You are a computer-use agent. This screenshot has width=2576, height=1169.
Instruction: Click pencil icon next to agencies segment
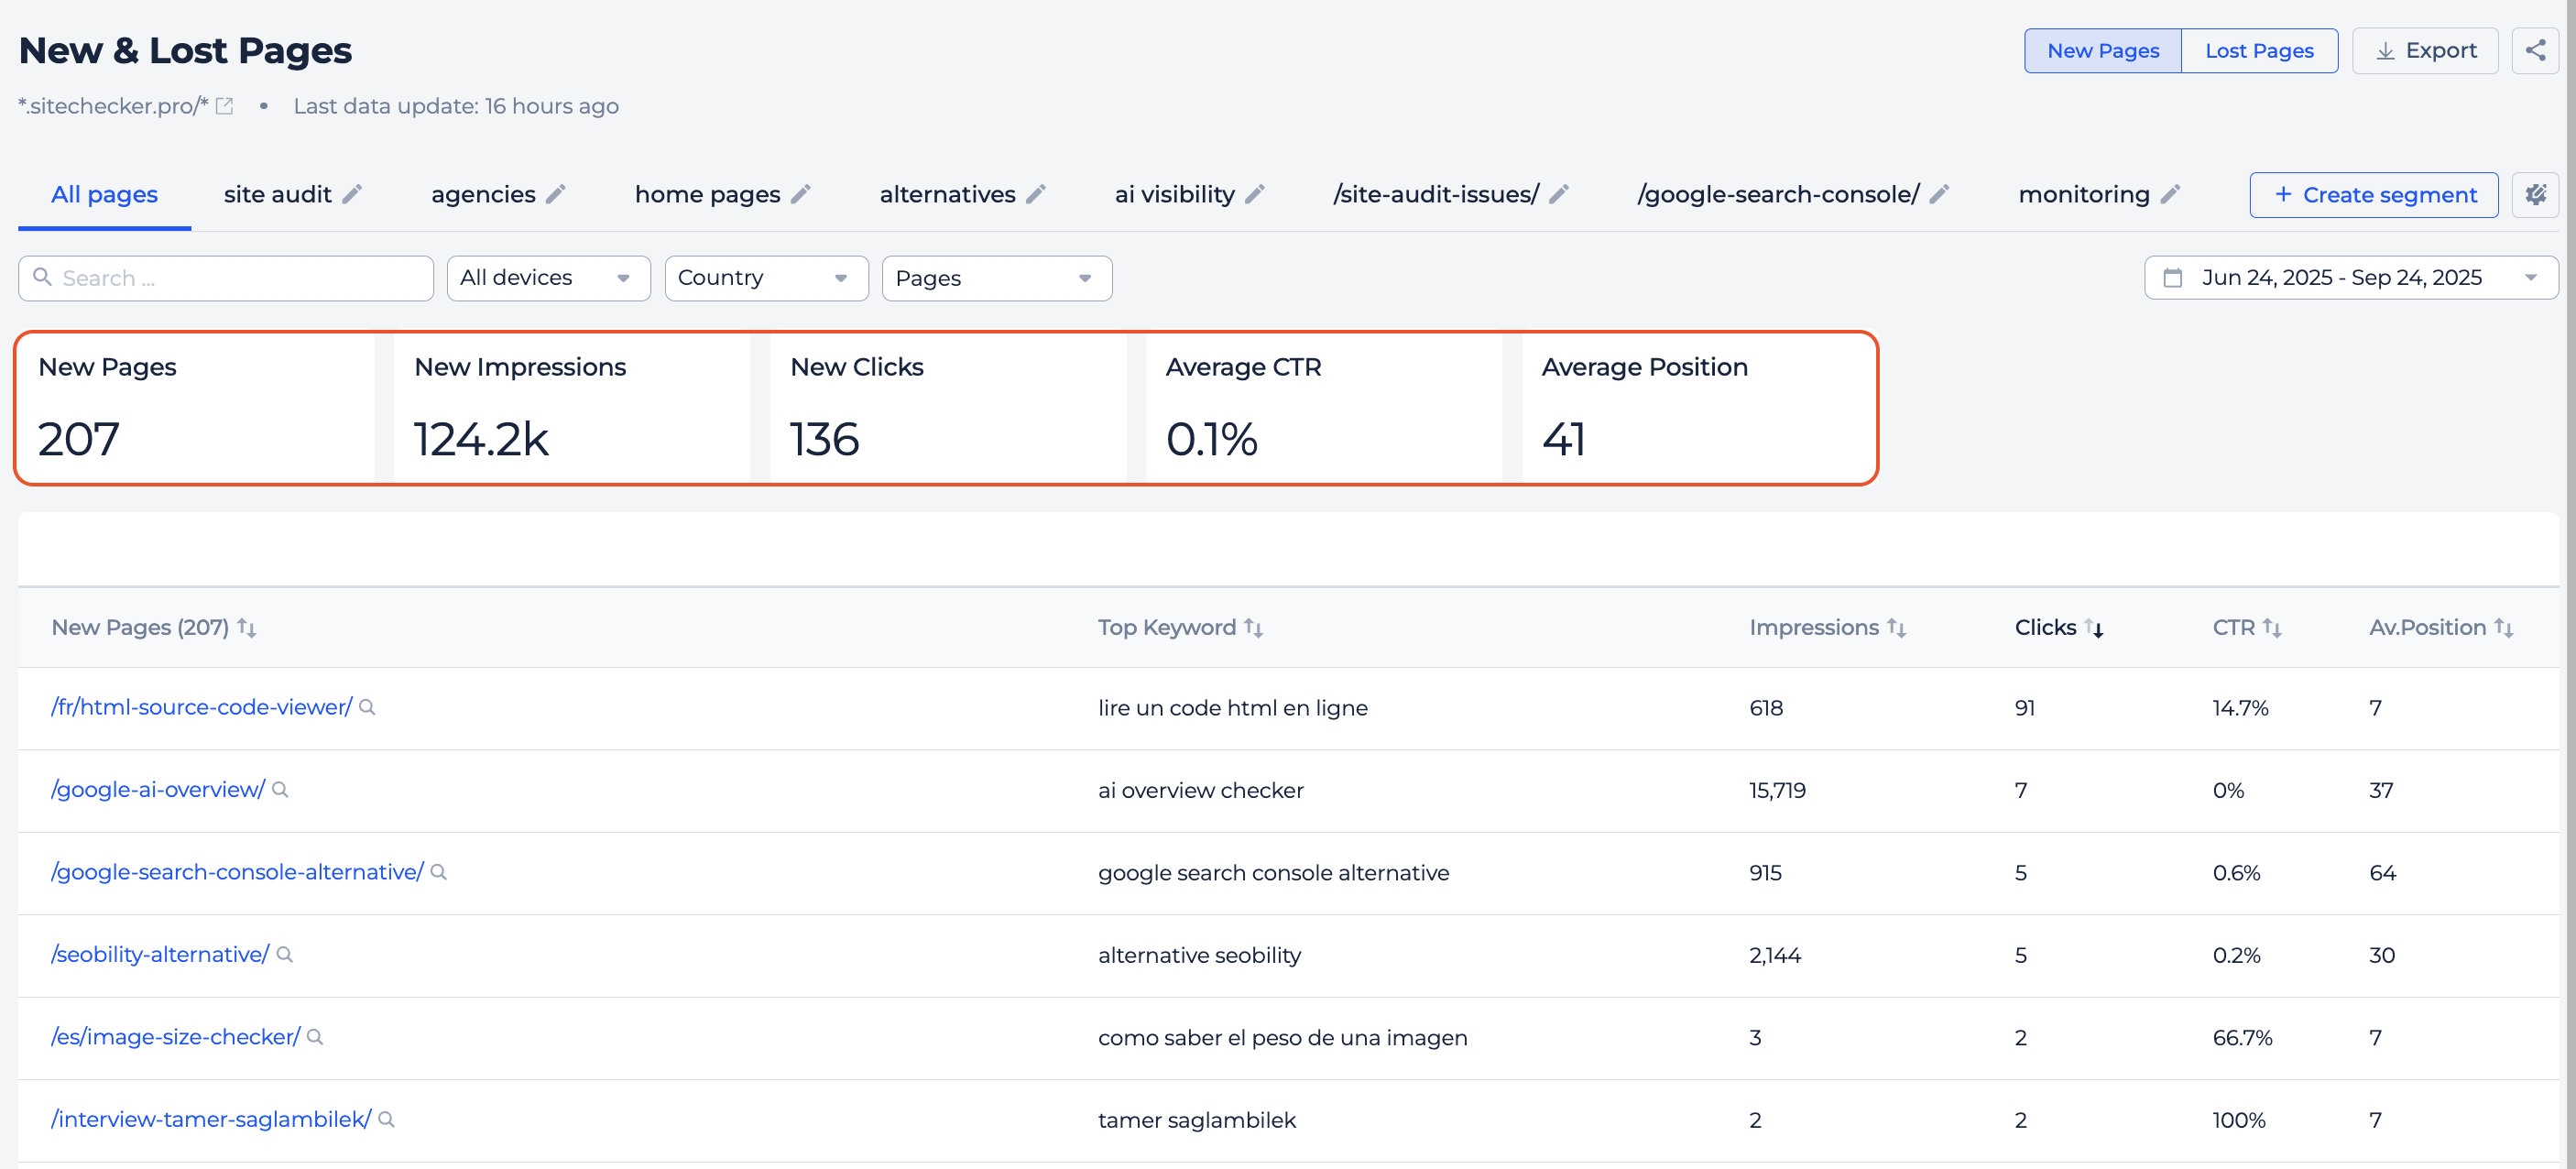(x=556, y=194)
